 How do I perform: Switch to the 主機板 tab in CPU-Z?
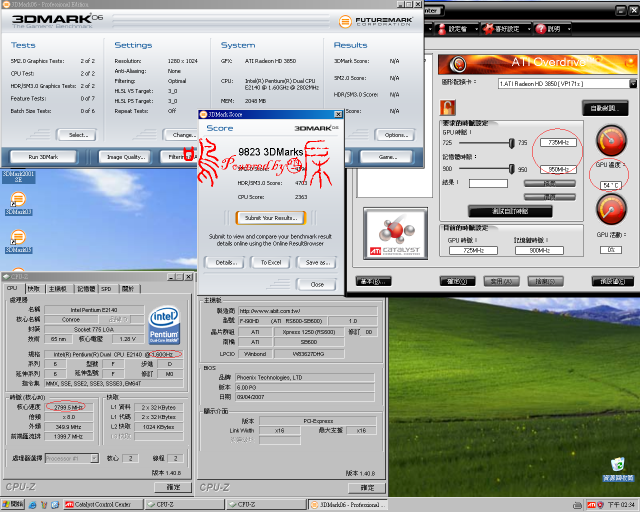(58, 289)
